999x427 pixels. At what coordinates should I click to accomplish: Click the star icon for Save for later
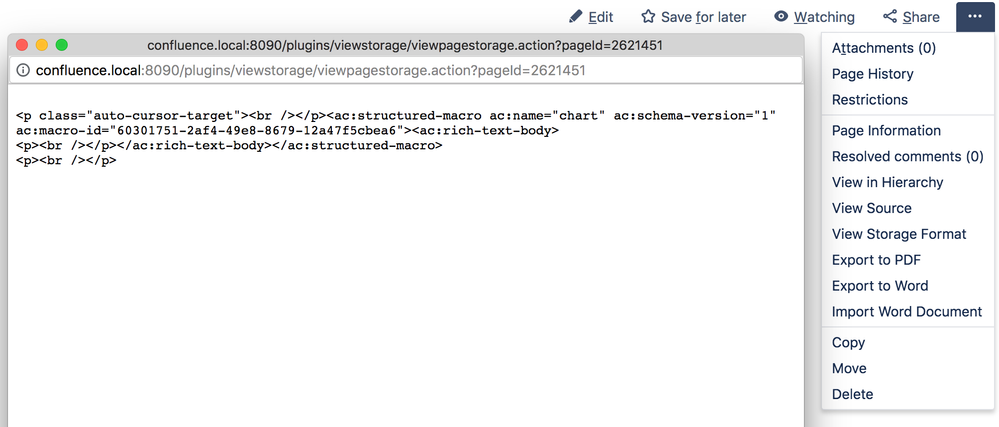click(648, 17)
